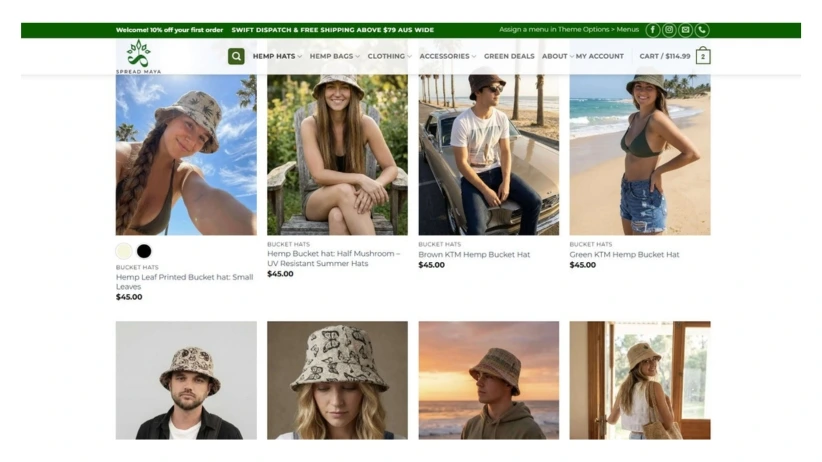Open the Instagram social icon

coord(669,30)
